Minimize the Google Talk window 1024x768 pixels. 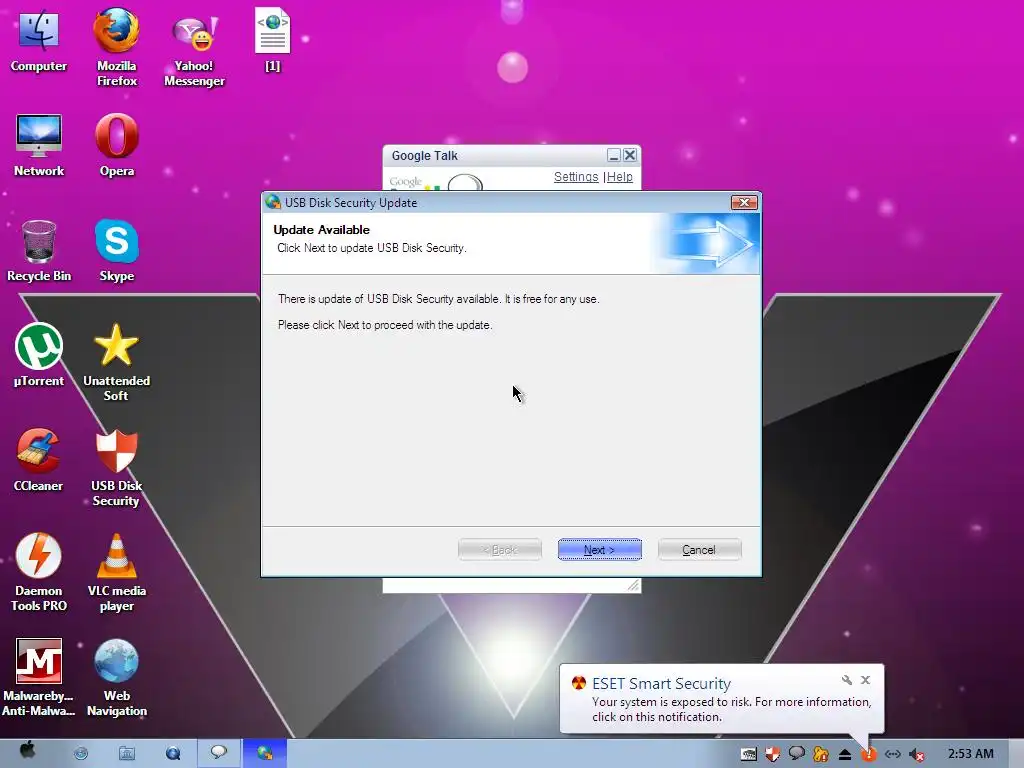(613, 155)
